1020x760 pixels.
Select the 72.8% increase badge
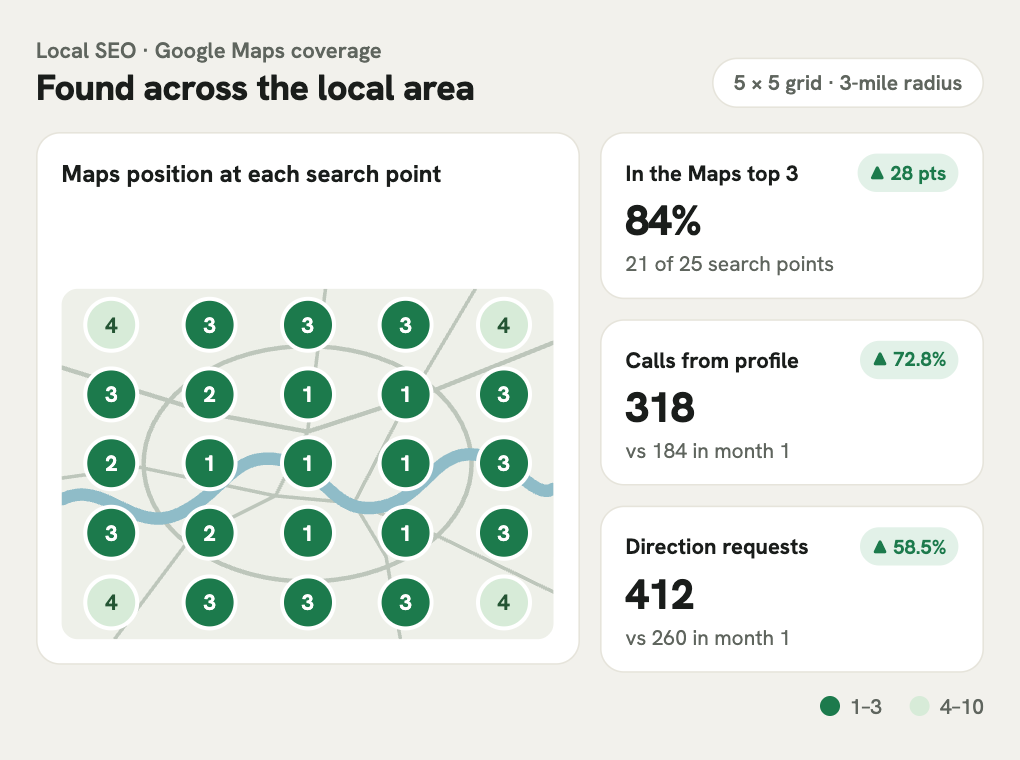pyautogui.click(x=909, y=359)
